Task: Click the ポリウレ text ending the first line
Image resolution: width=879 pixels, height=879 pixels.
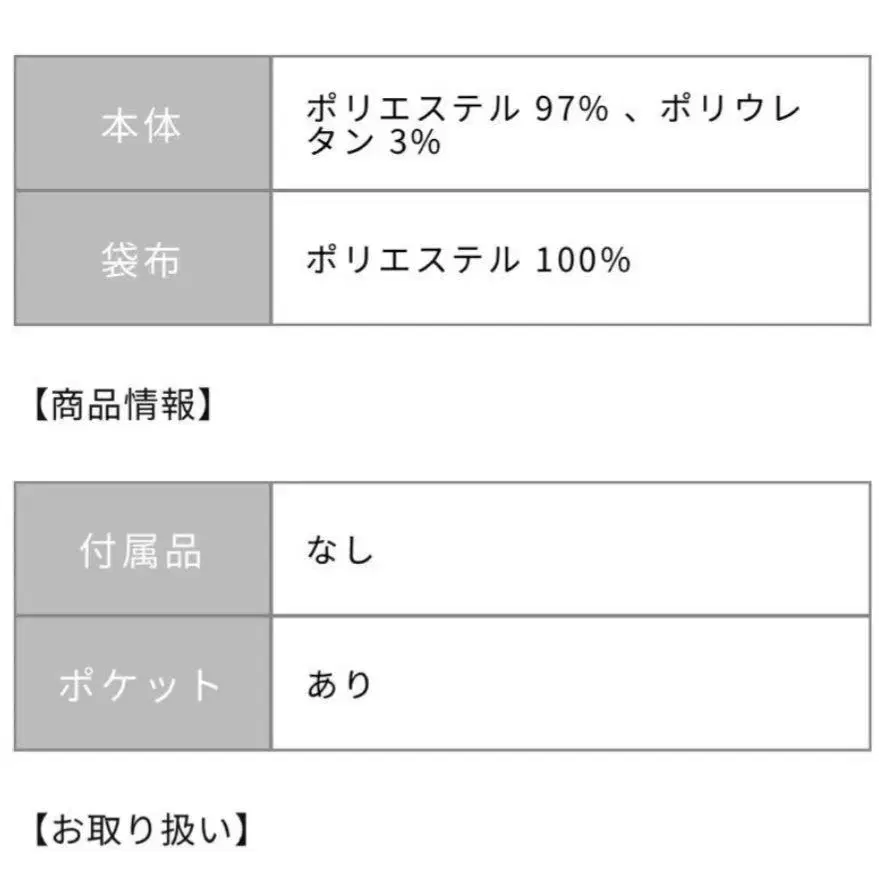Action: pos(730,108)
